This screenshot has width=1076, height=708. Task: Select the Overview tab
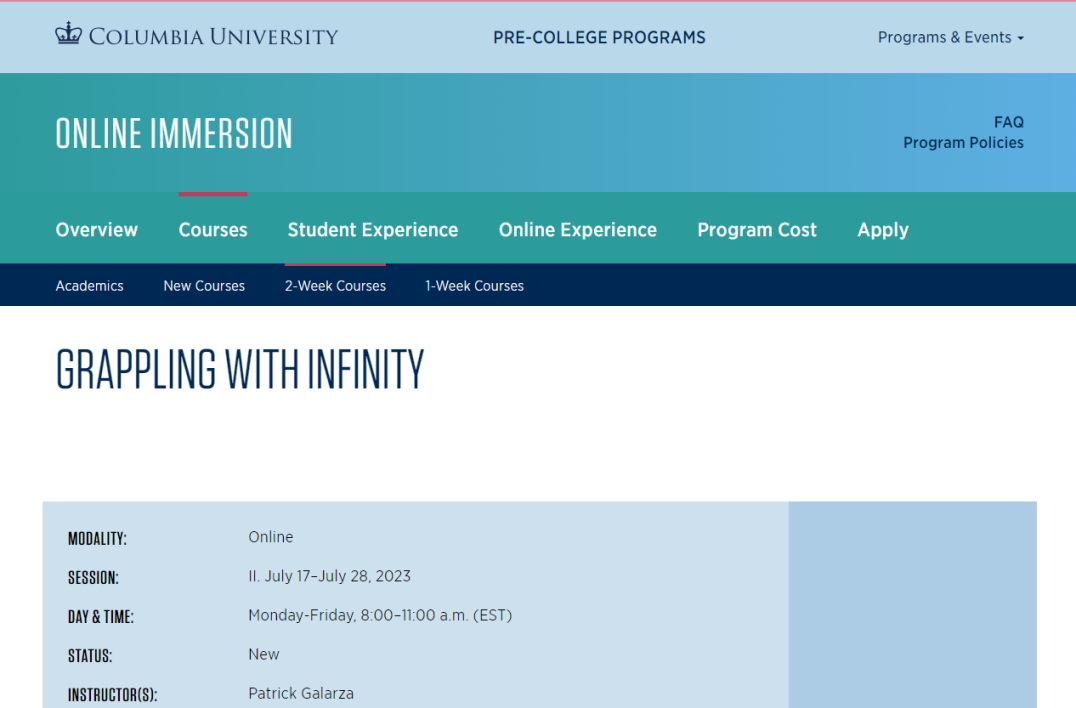(x=97, y=230)
